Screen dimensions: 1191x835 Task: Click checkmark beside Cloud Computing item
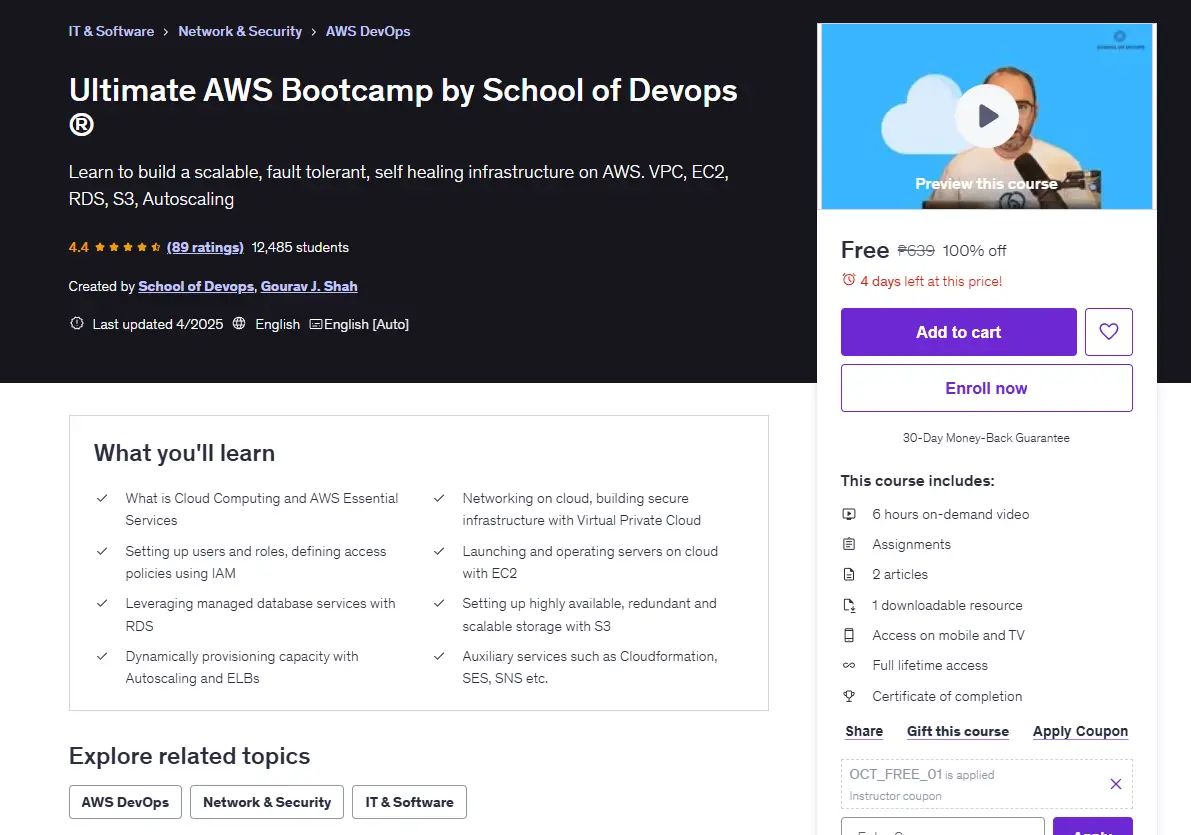coord(102,498)
